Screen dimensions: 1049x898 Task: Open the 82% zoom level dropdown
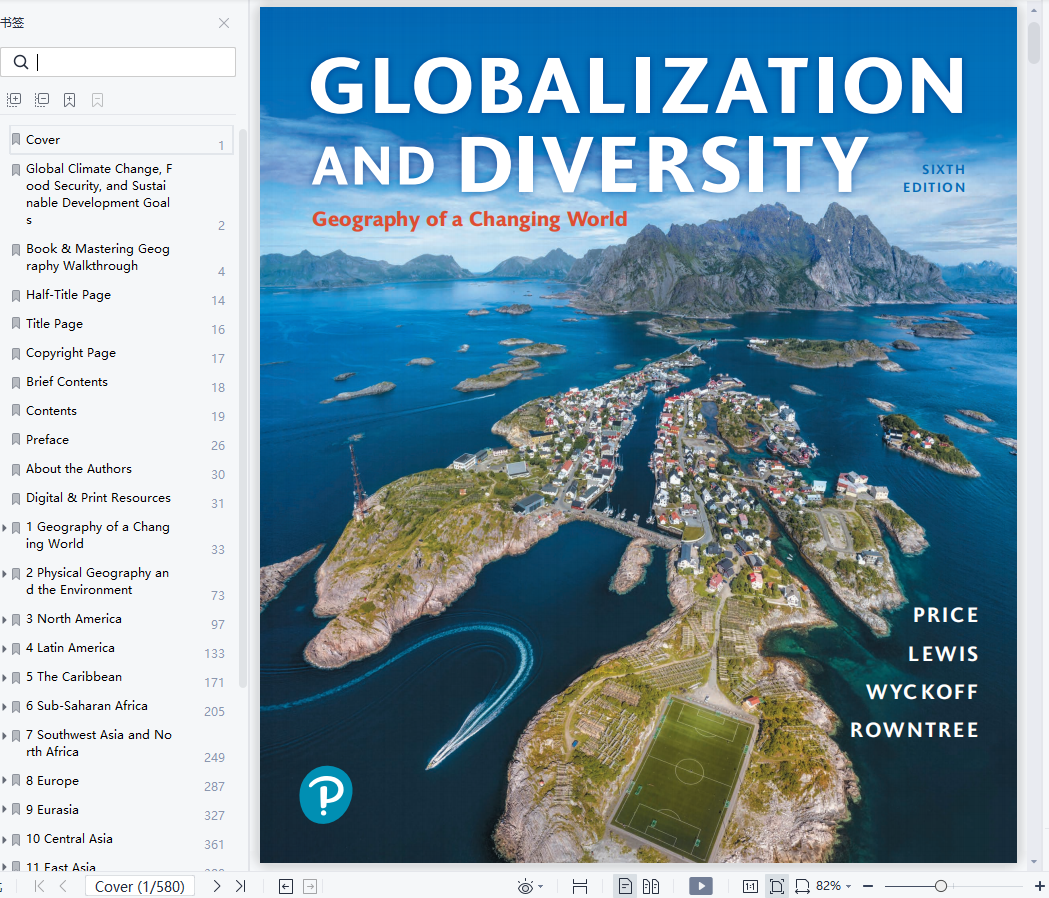pos(834,886)
